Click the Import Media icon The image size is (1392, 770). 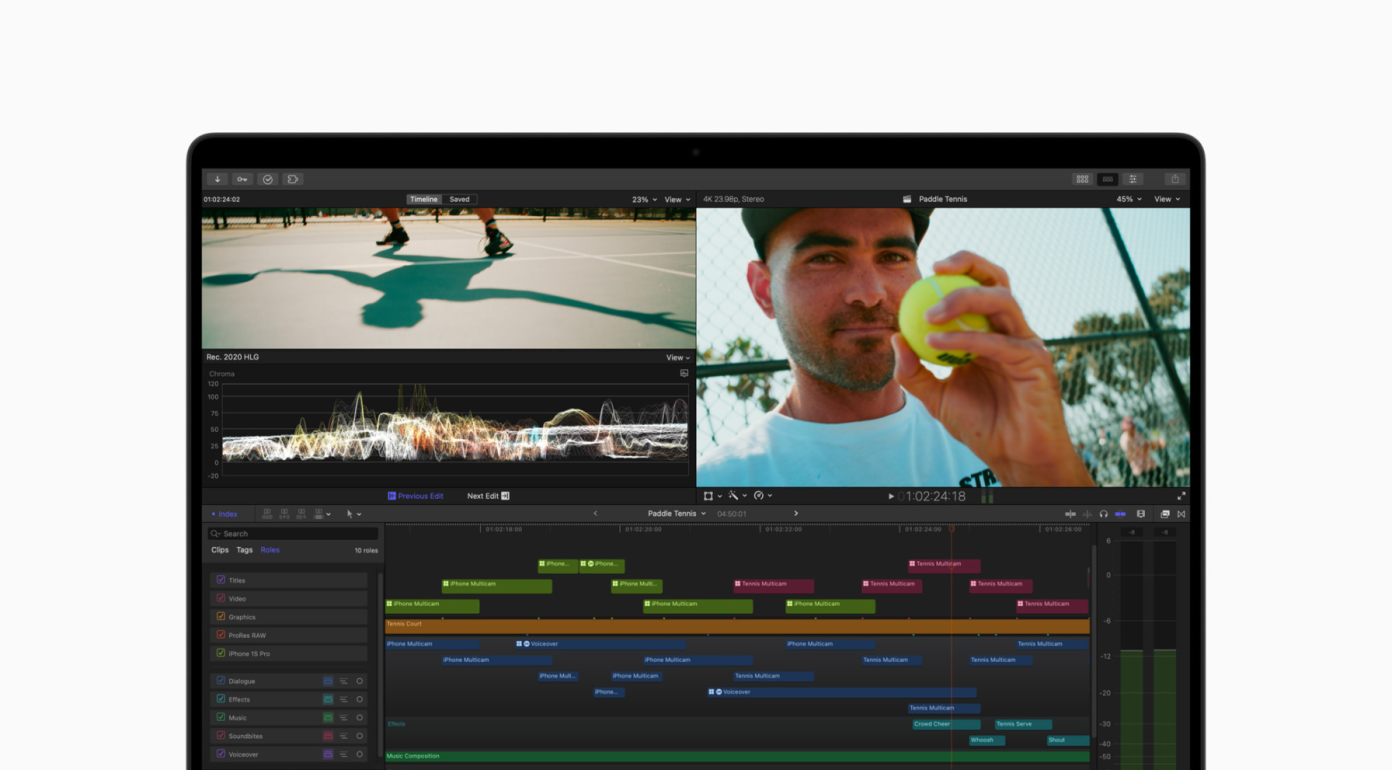point(216,178)
